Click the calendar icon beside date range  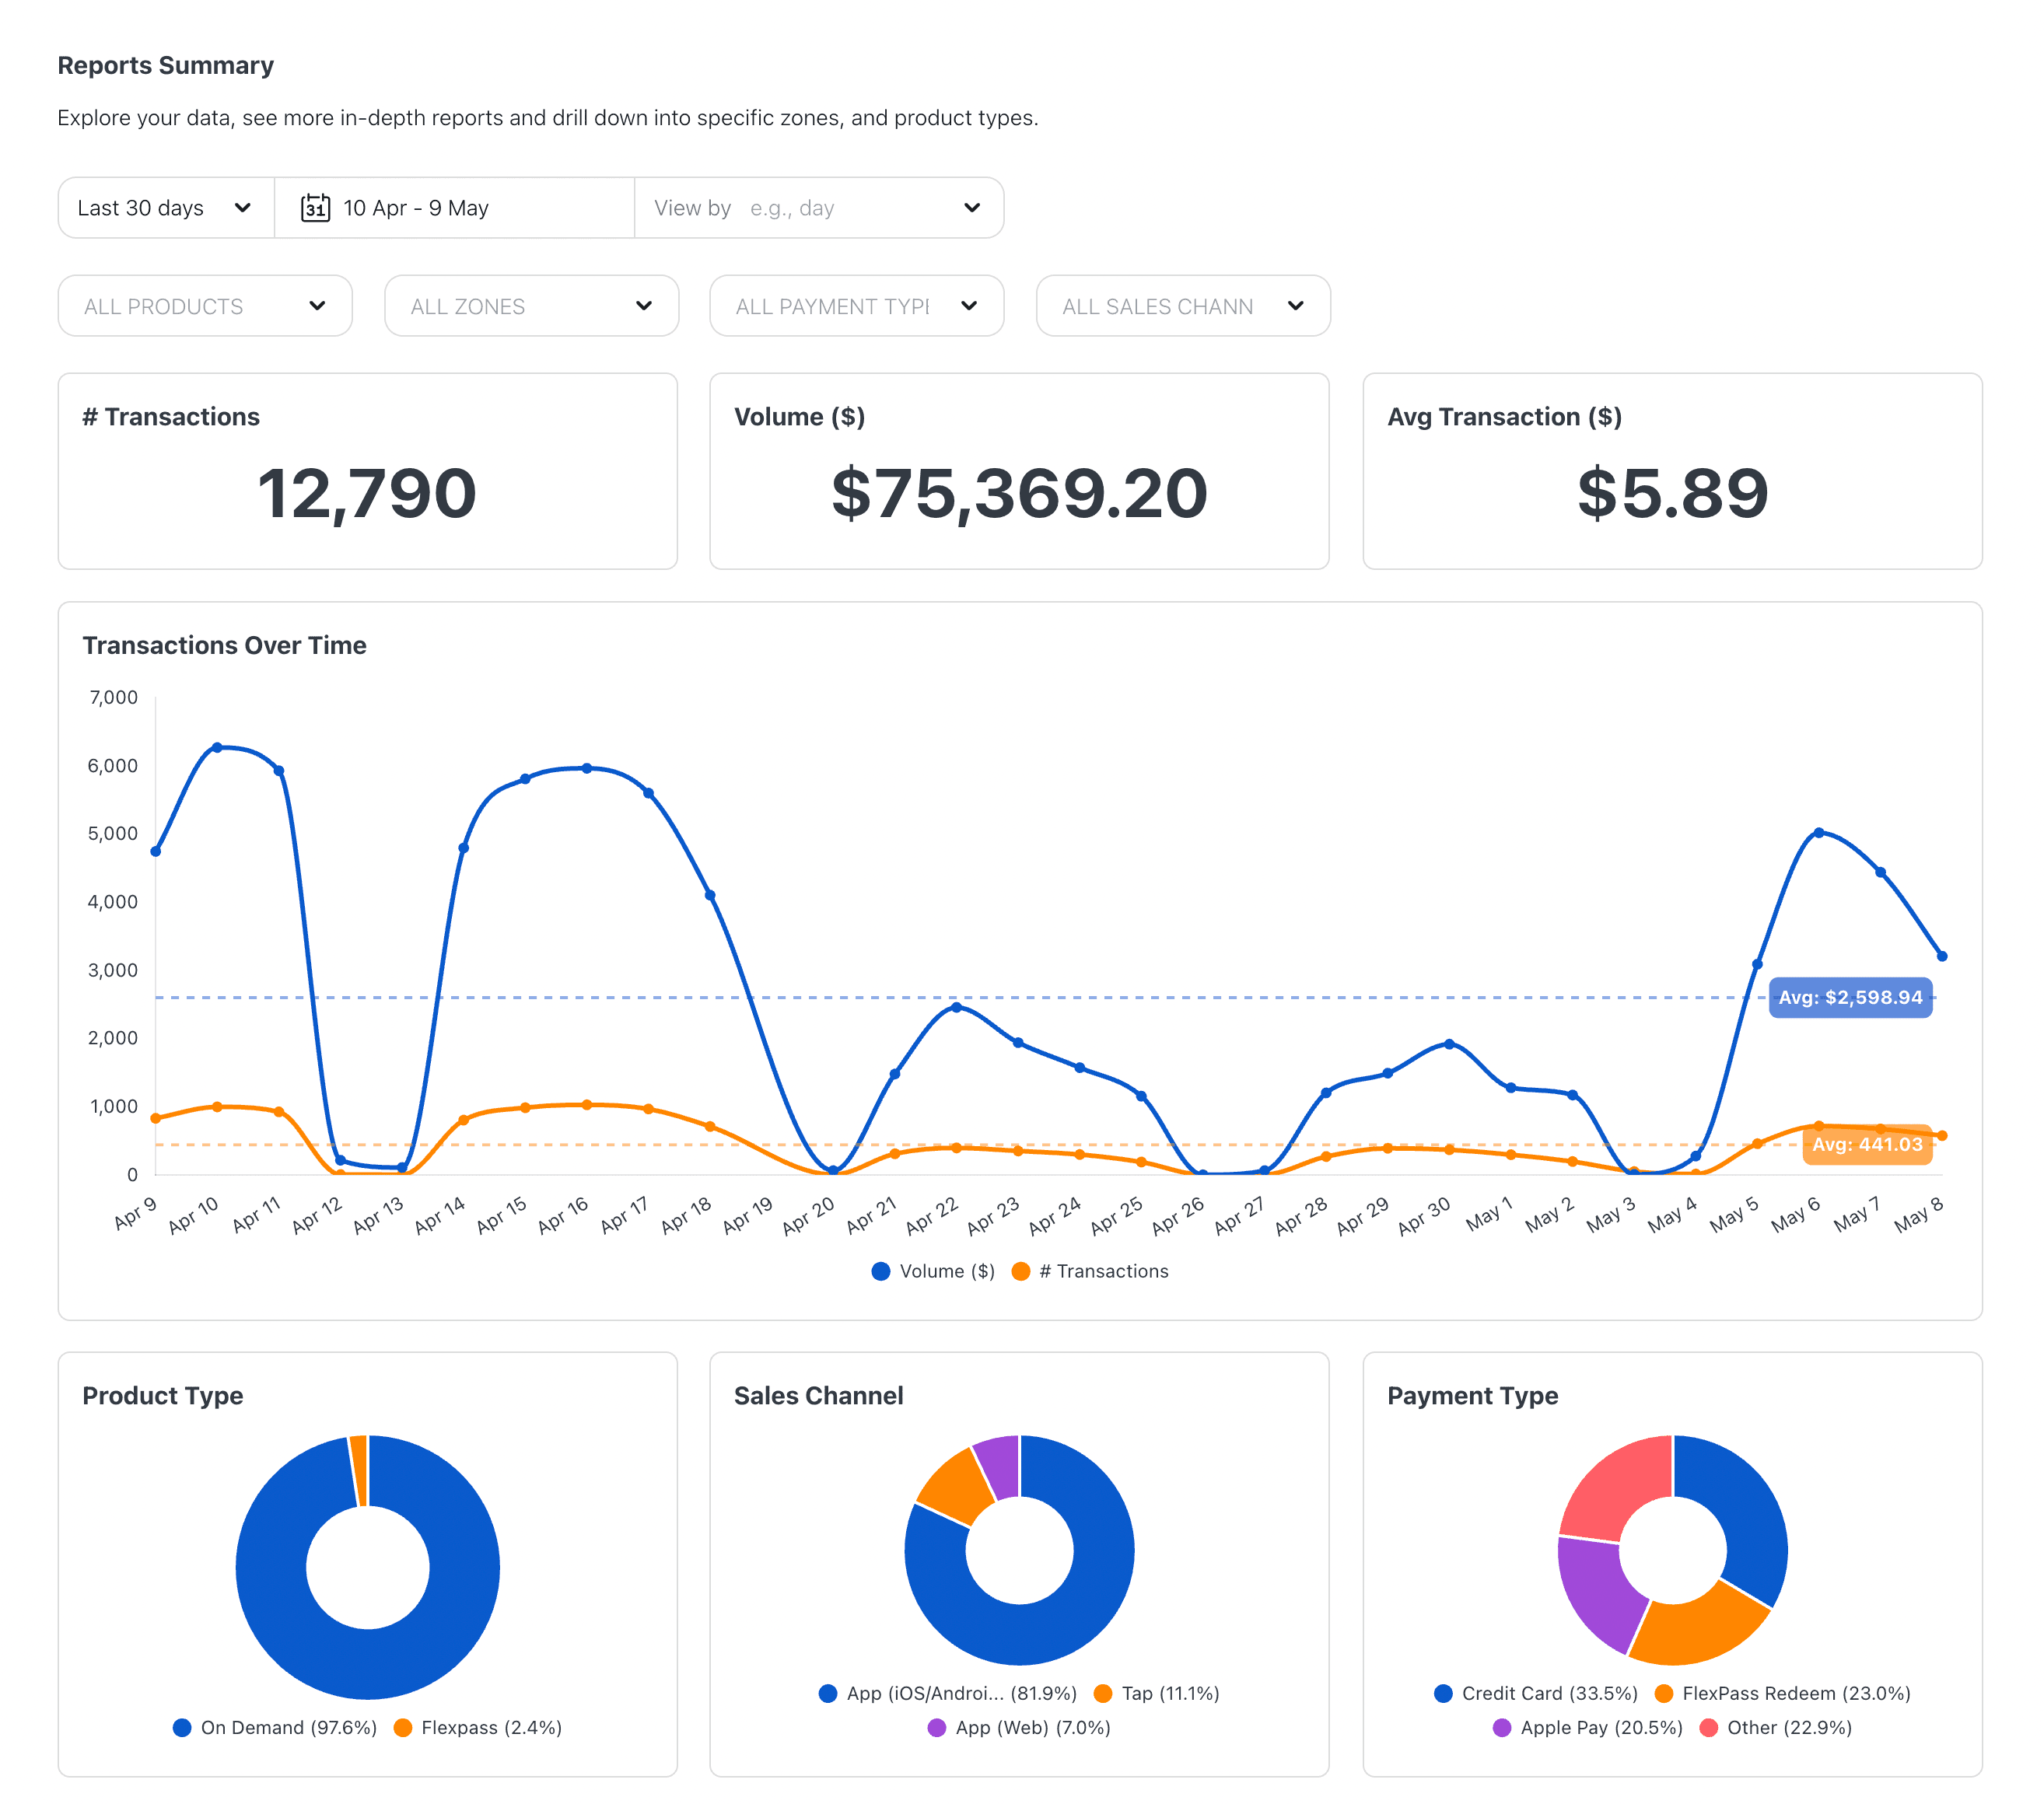[315, 208]
